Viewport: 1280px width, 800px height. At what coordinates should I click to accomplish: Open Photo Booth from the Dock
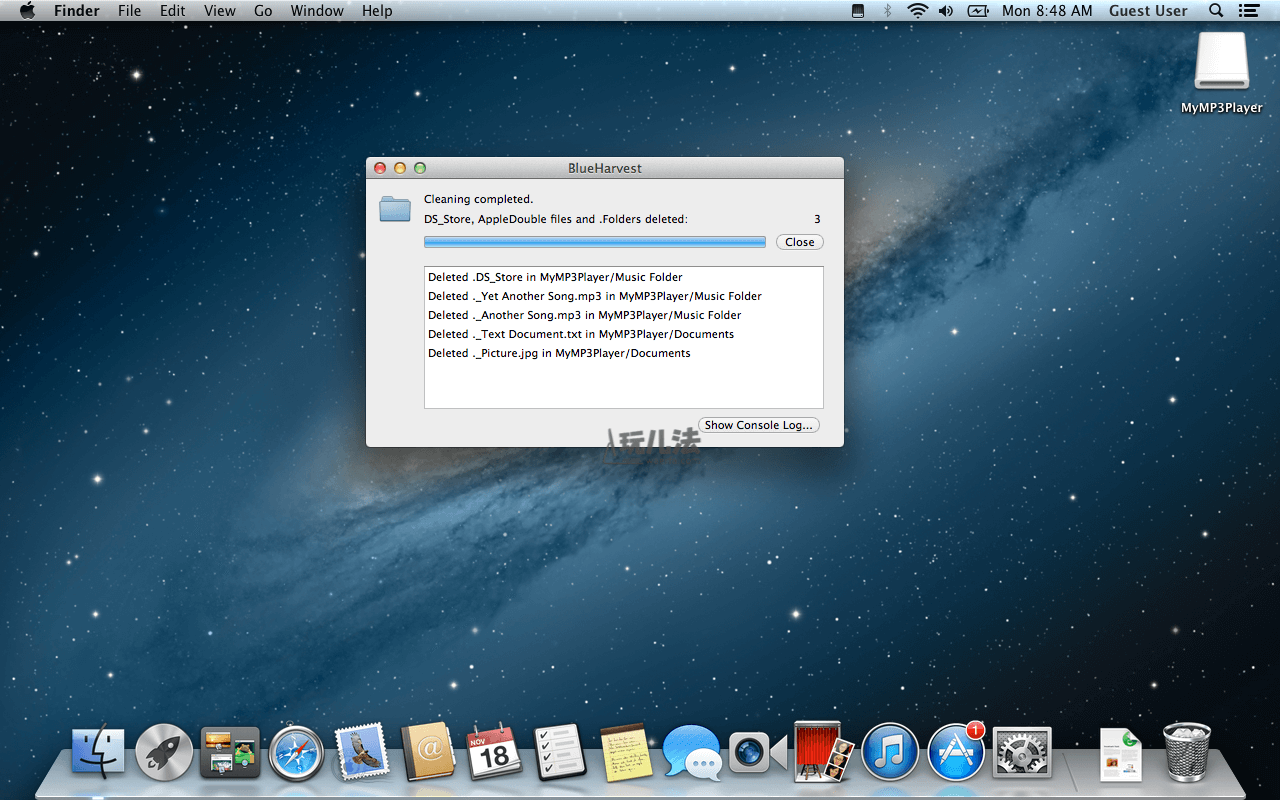(x=824, y=752)
